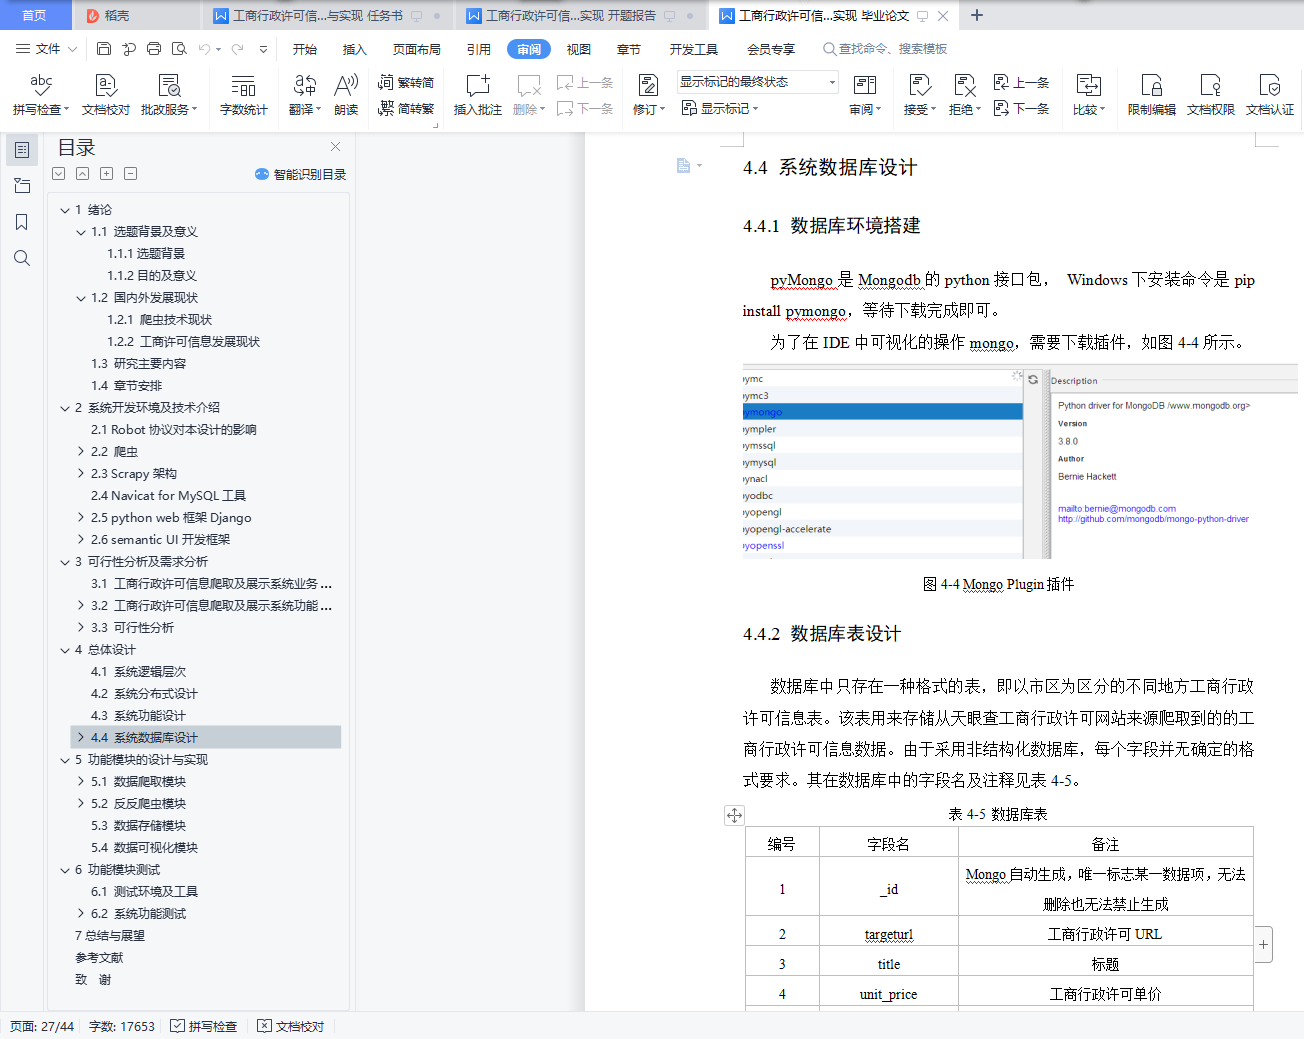Click the save icon in quick access toolbar

click(104, 48)
